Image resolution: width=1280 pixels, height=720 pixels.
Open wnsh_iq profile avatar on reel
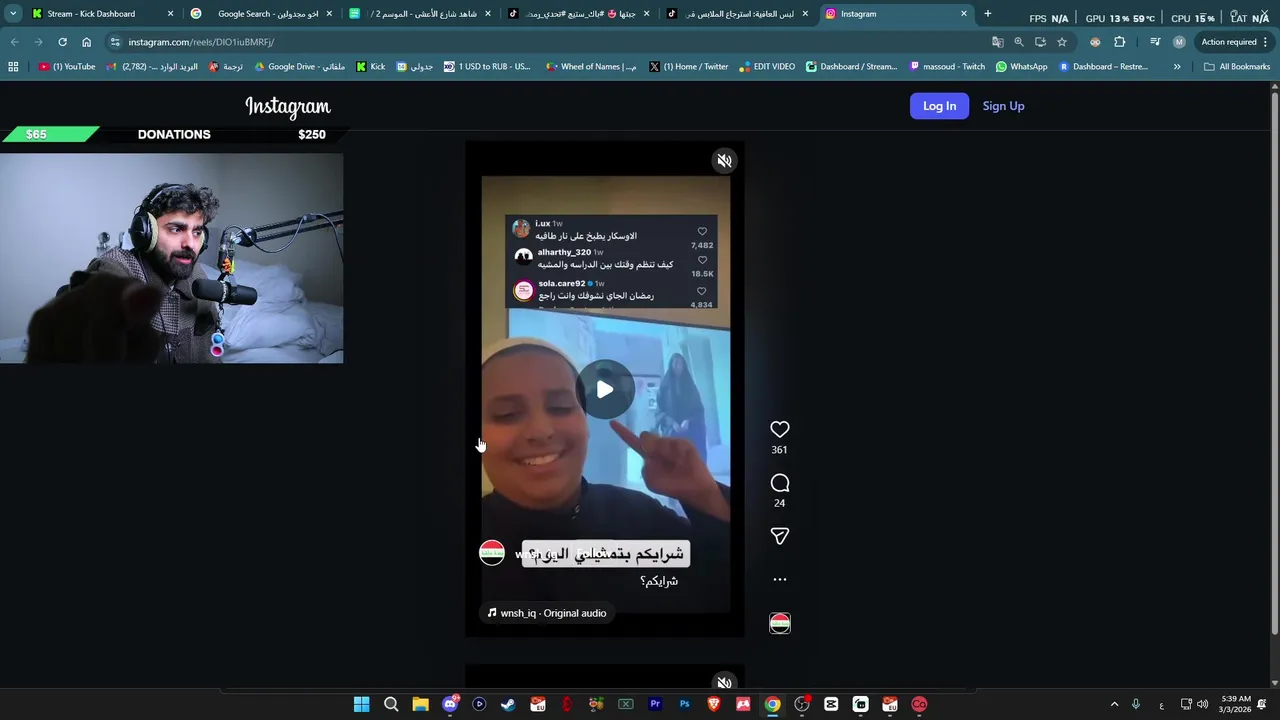pyautogui.click(x=492, y=554)
